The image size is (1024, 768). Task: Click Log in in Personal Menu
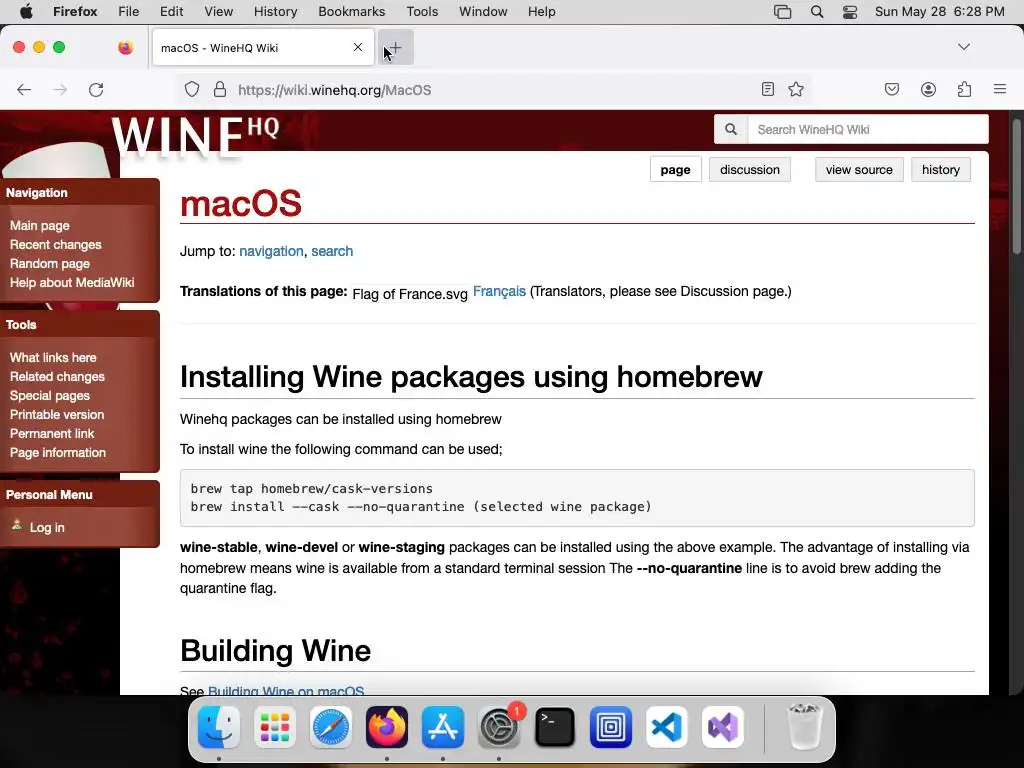coord(47,527)
